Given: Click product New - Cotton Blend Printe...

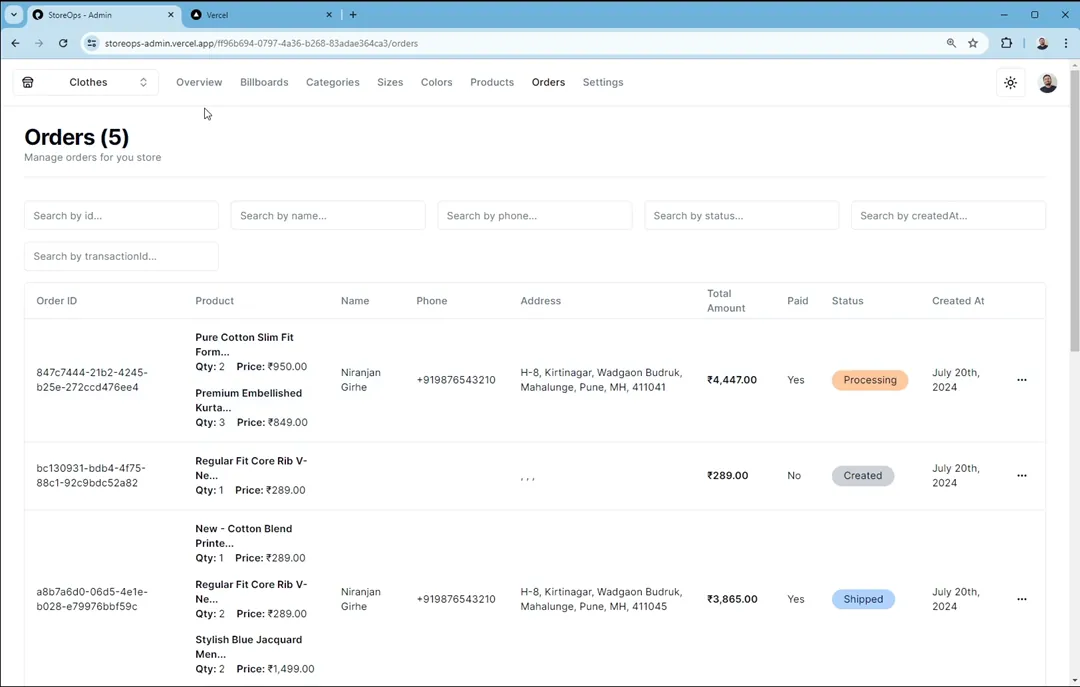Looking at the screenshot, I should [x=243, y=536].
